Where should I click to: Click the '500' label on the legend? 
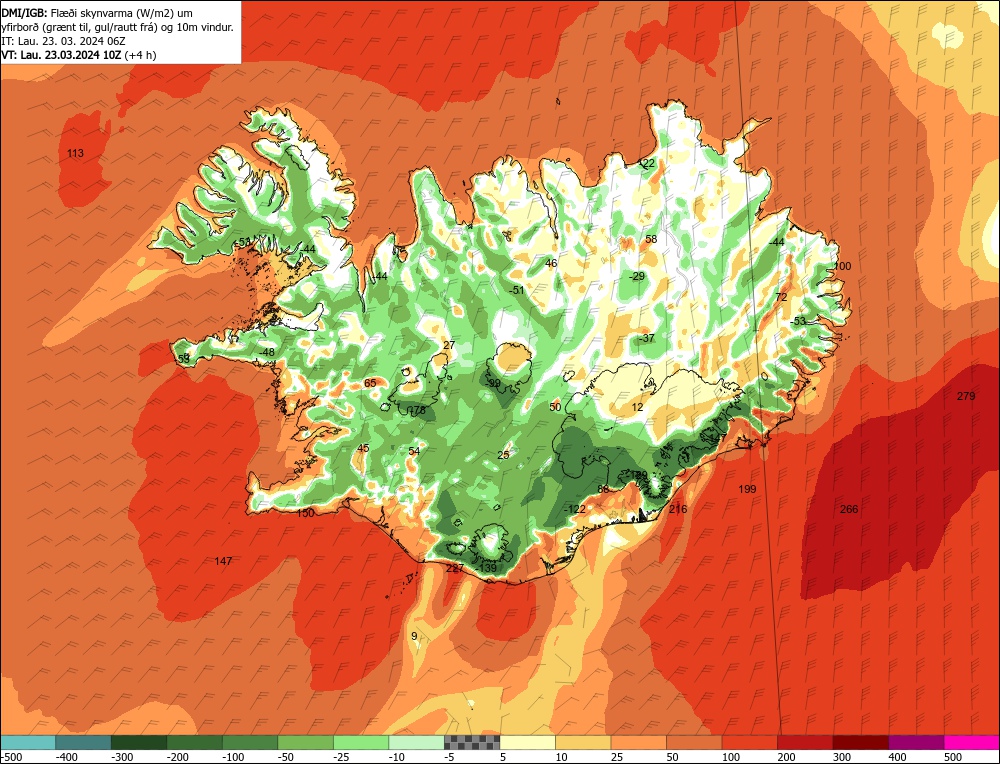[x=952, y=757]
